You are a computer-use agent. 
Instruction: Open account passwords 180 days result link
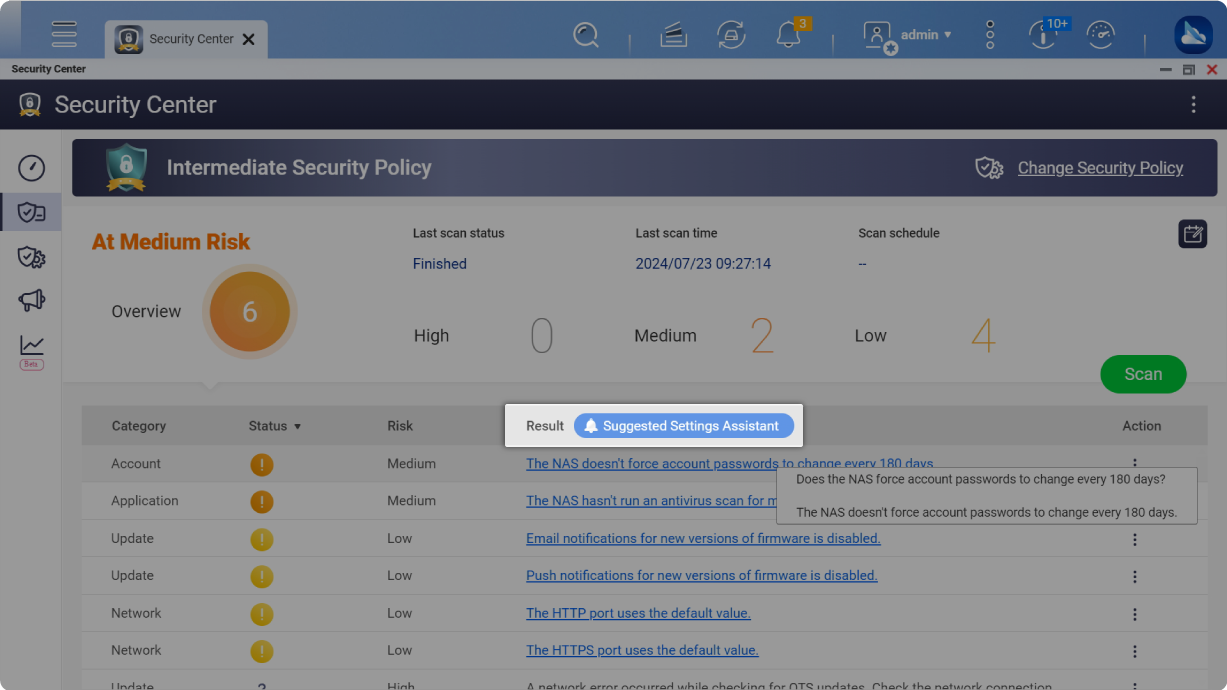coord(730,464)
